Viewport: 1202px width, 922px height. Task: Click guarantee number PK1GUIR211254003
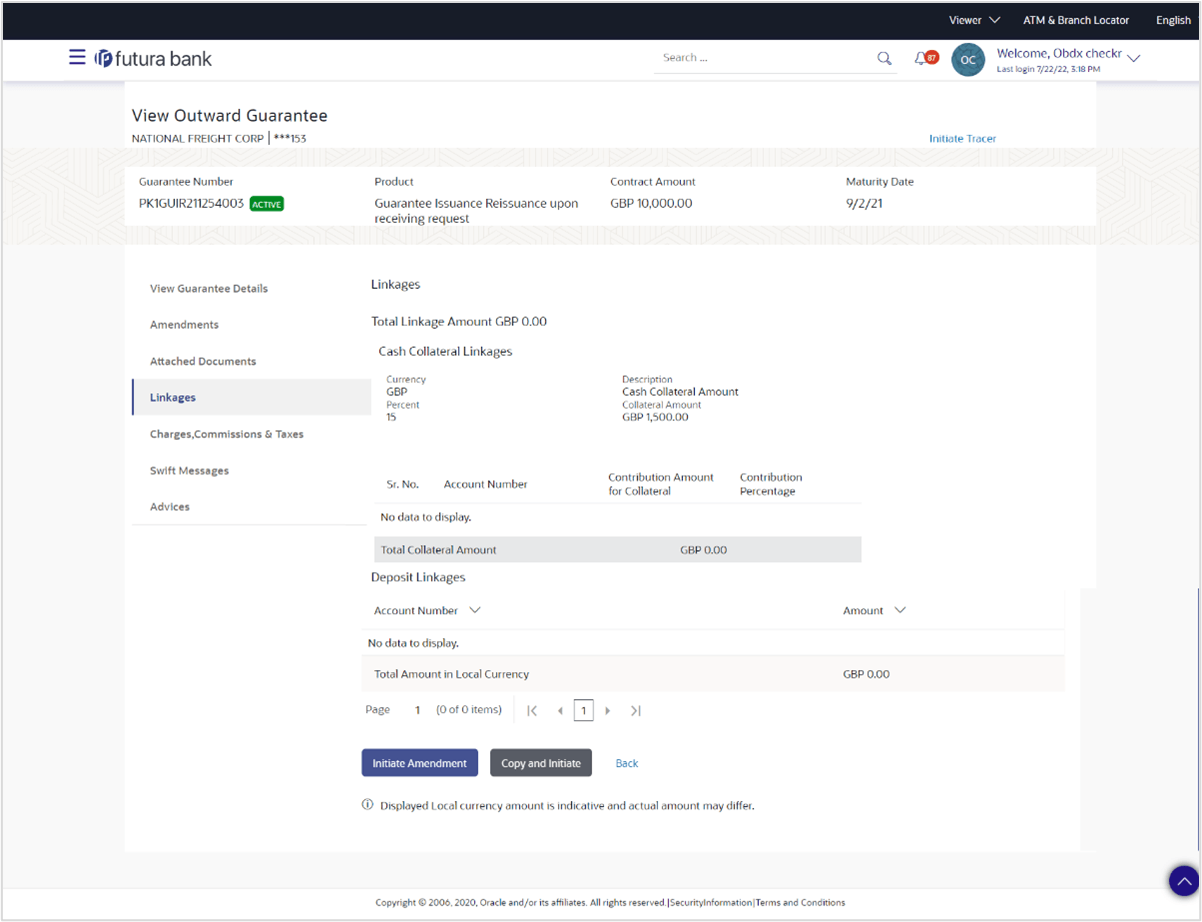(191, 203)
